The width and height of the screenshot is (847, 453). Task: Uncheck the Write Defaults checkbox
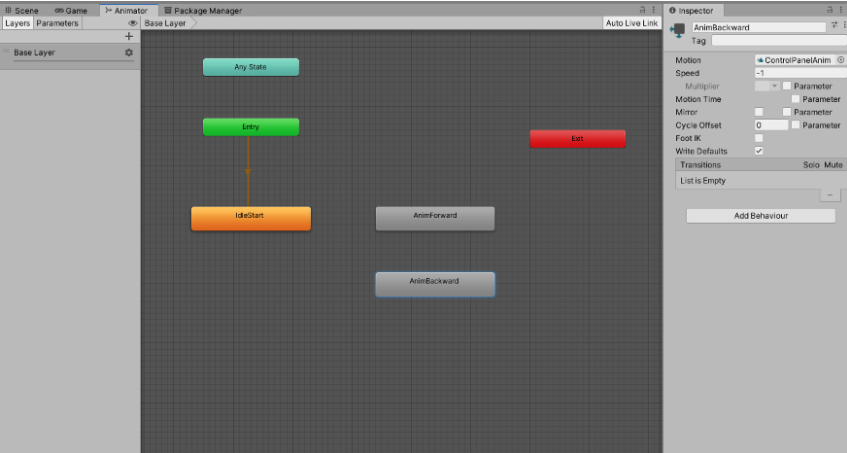(759, 150)
